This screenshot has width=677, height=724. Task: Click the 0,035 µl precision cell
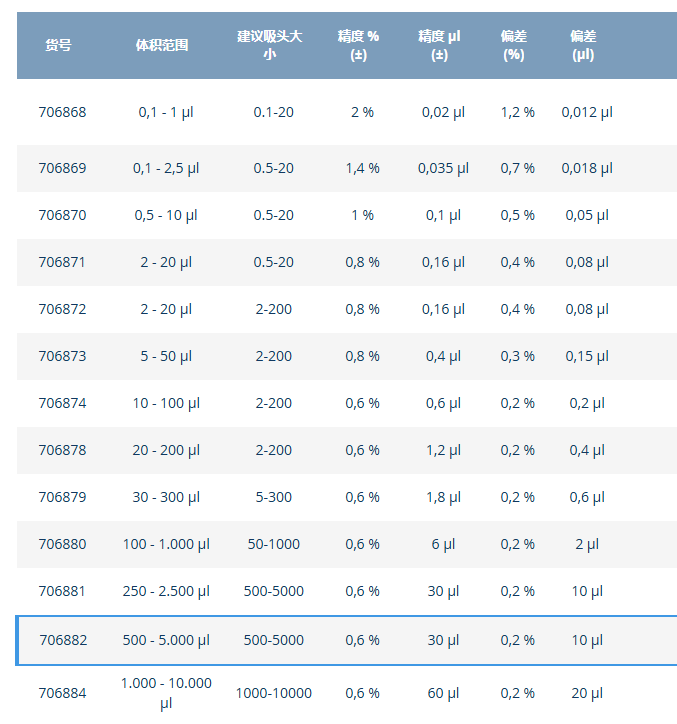coord(443,168)
